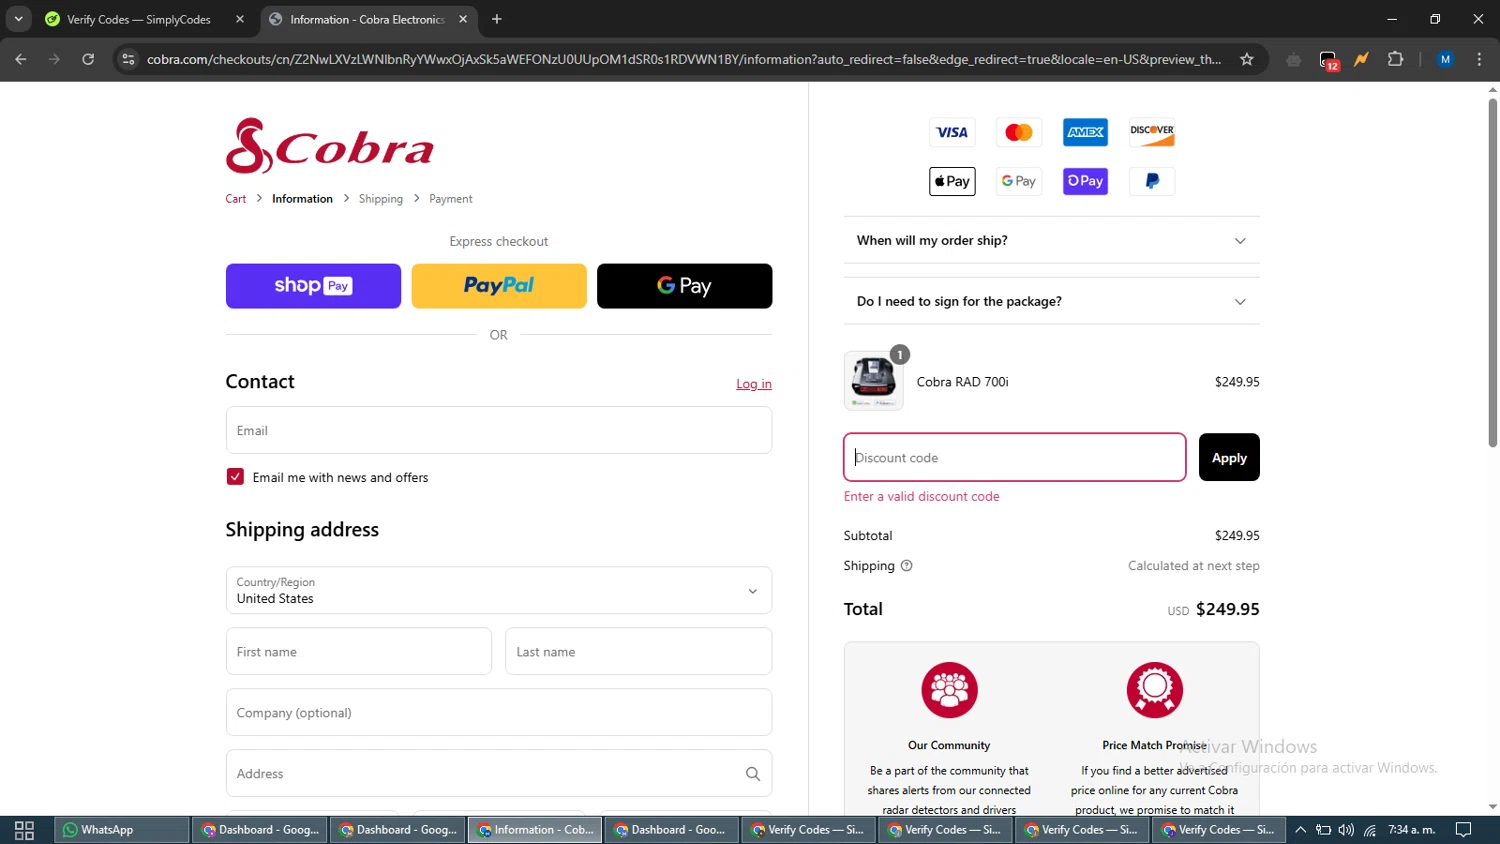Click Shipping breadcrumb step
1500x844 pixels.
[x=381, y=199]
